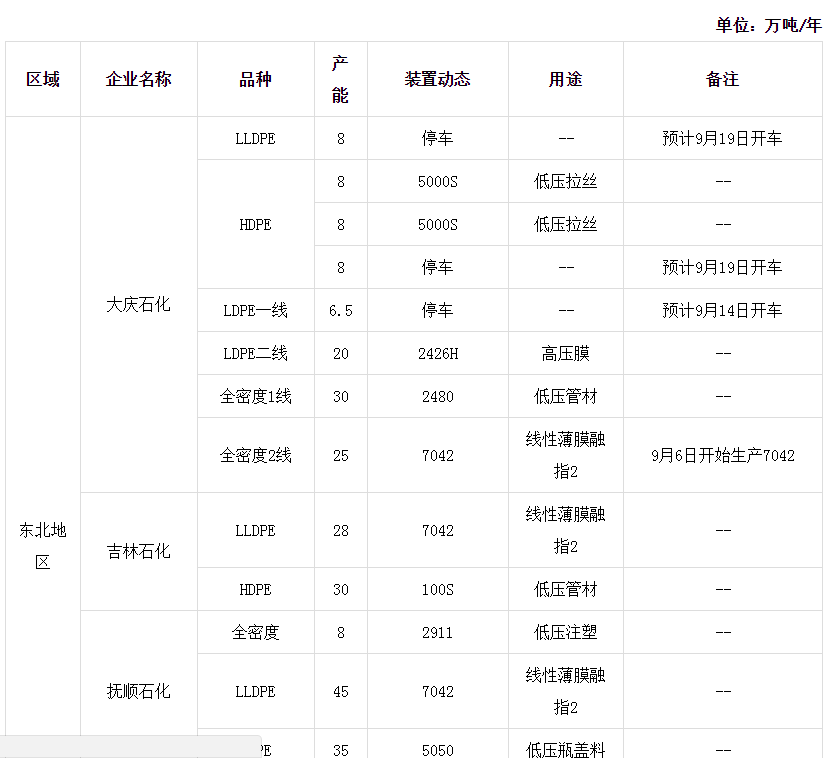Click the 用途 column header
Viewport: 826px width, 758px height.
(x=565, y=79)
